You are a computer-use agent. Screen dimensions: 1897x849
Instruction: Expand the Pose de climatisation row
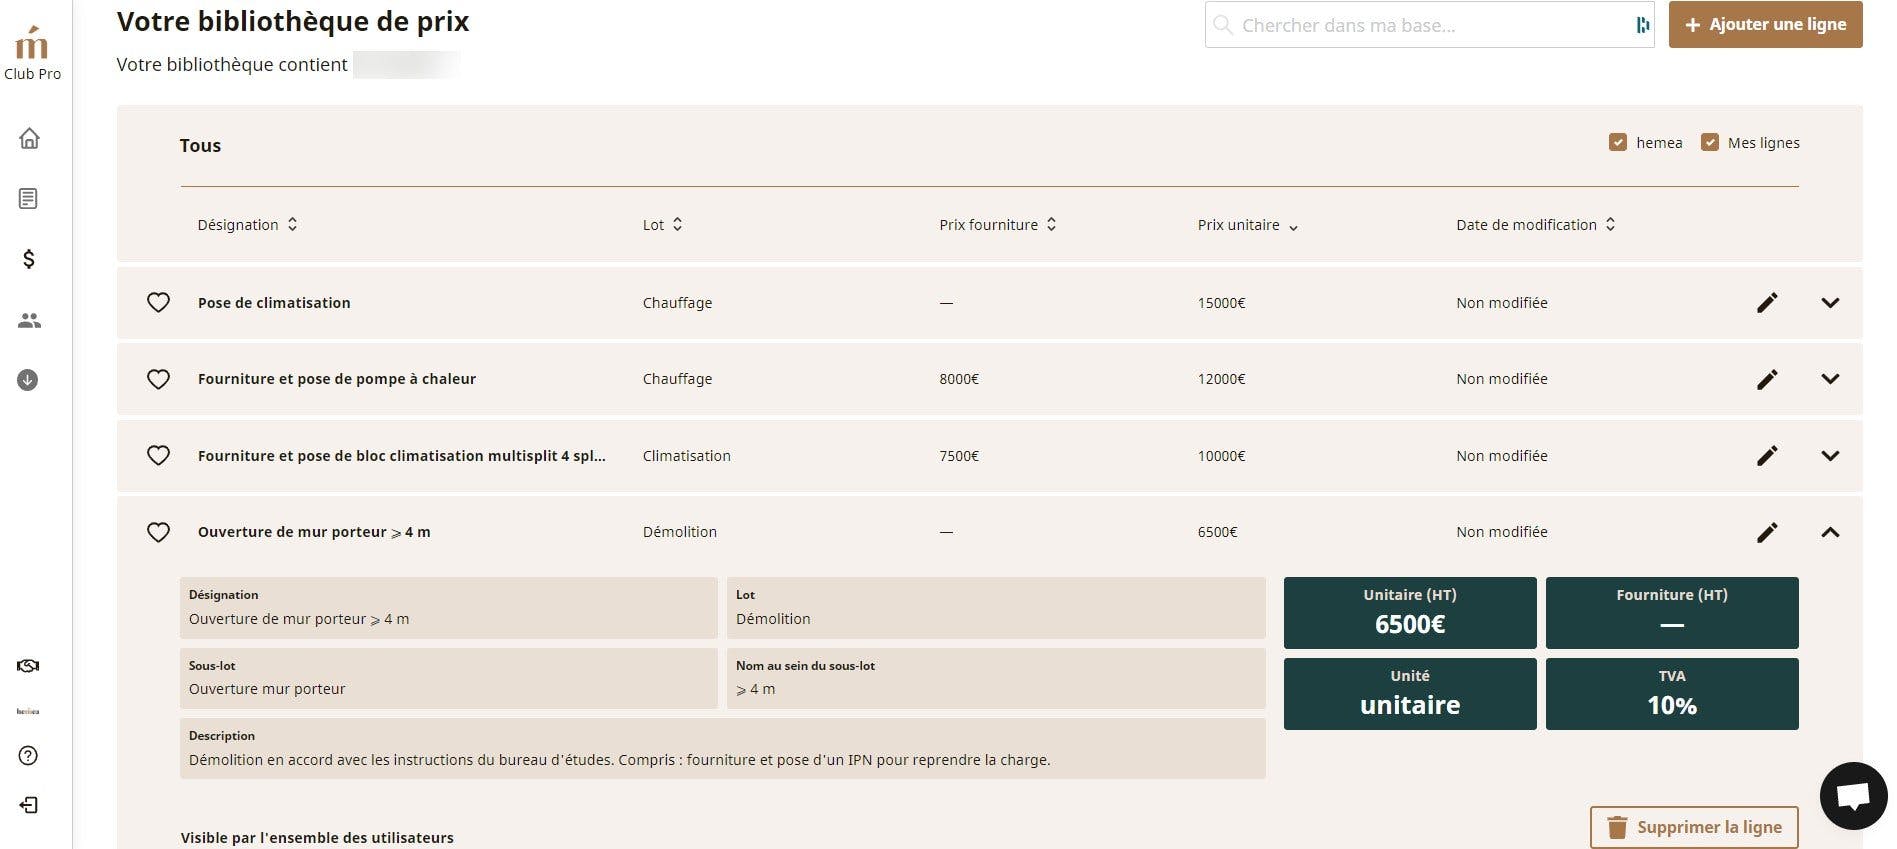(1830, 303)
